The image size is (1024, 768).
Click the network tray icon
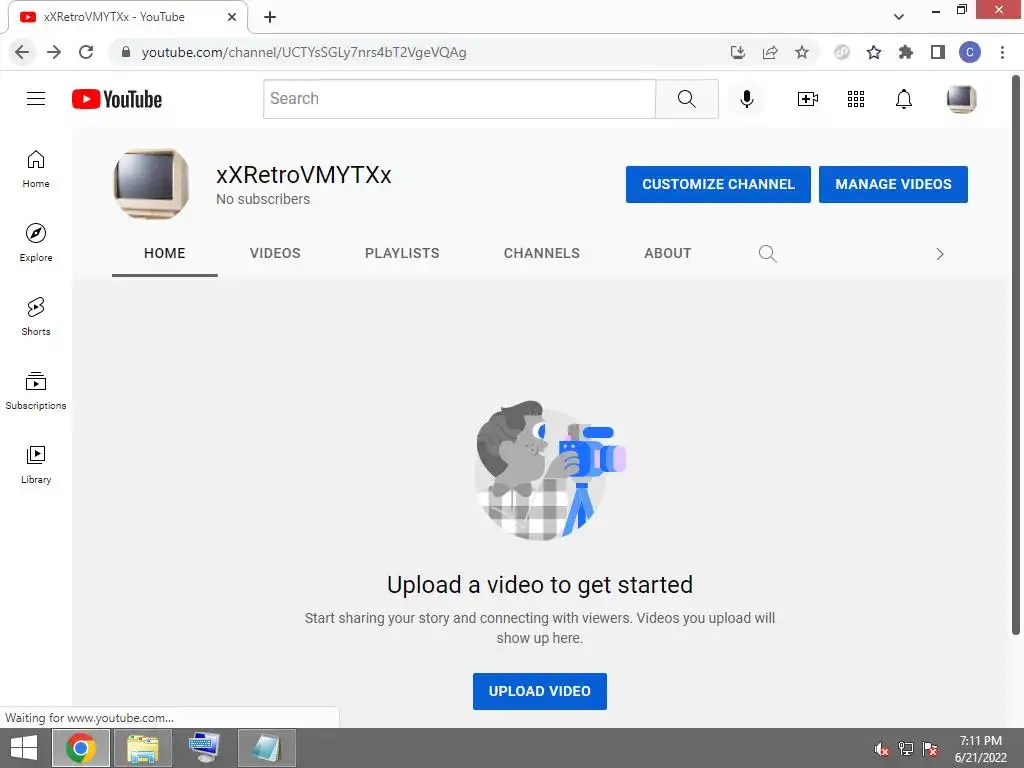pyautogui.click(x=906, y=749)
